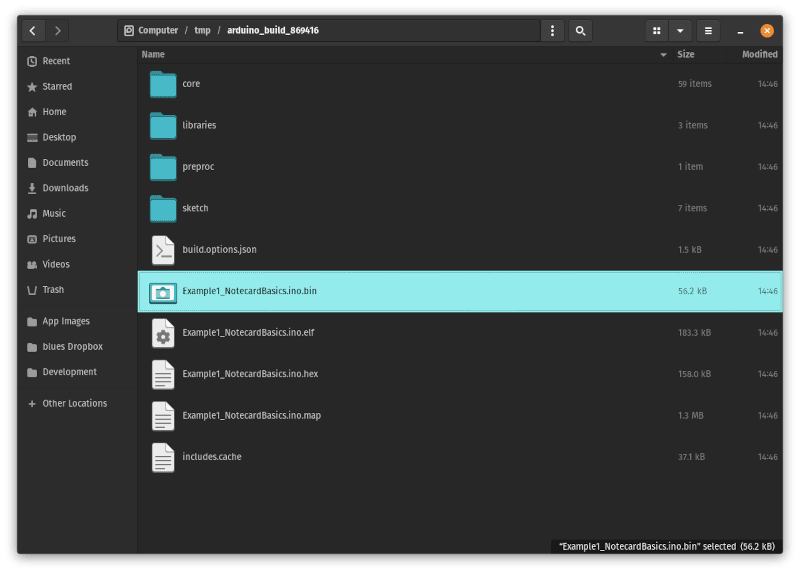Image resolution: width=800 pixels, height=573 pixels.
Task: Click the selection status bar message
Action: click(667, 546)
